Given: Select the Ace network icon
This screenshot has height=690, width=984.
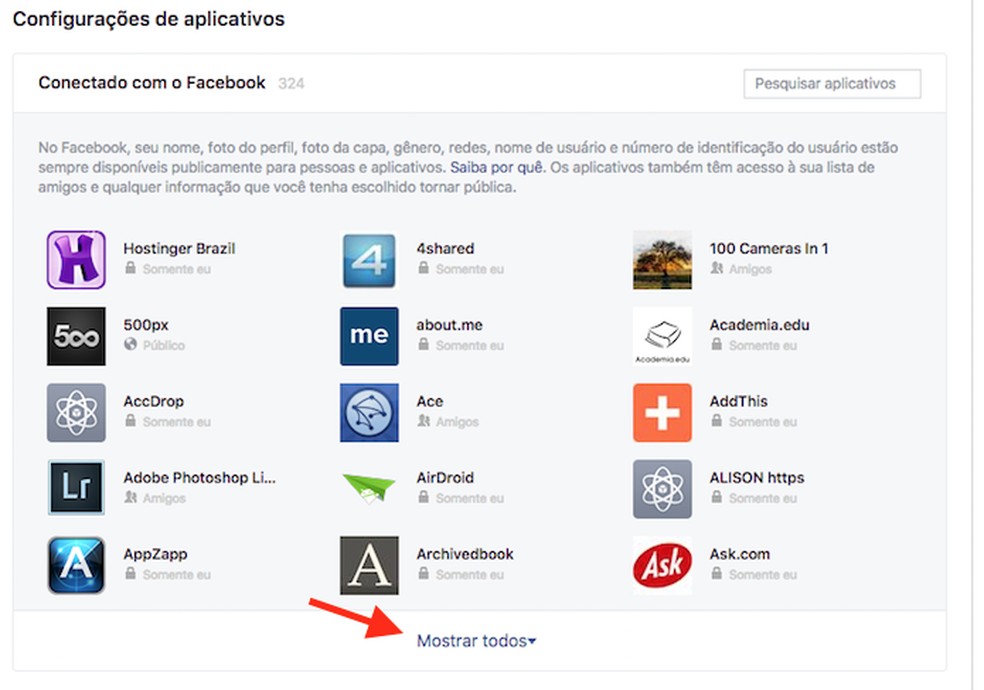Looking at the screenshot, I should coord(369,414).
